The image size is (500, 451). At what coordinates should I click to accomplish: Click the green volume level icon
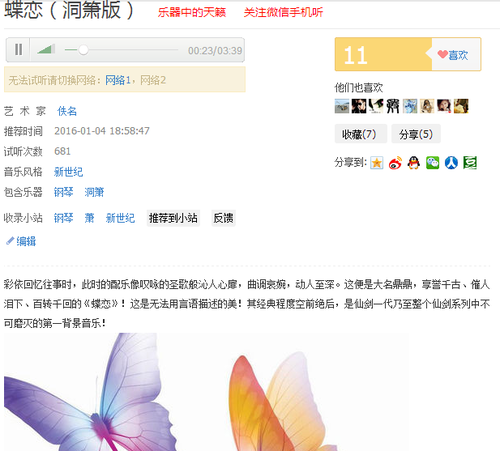click(46, 49)
